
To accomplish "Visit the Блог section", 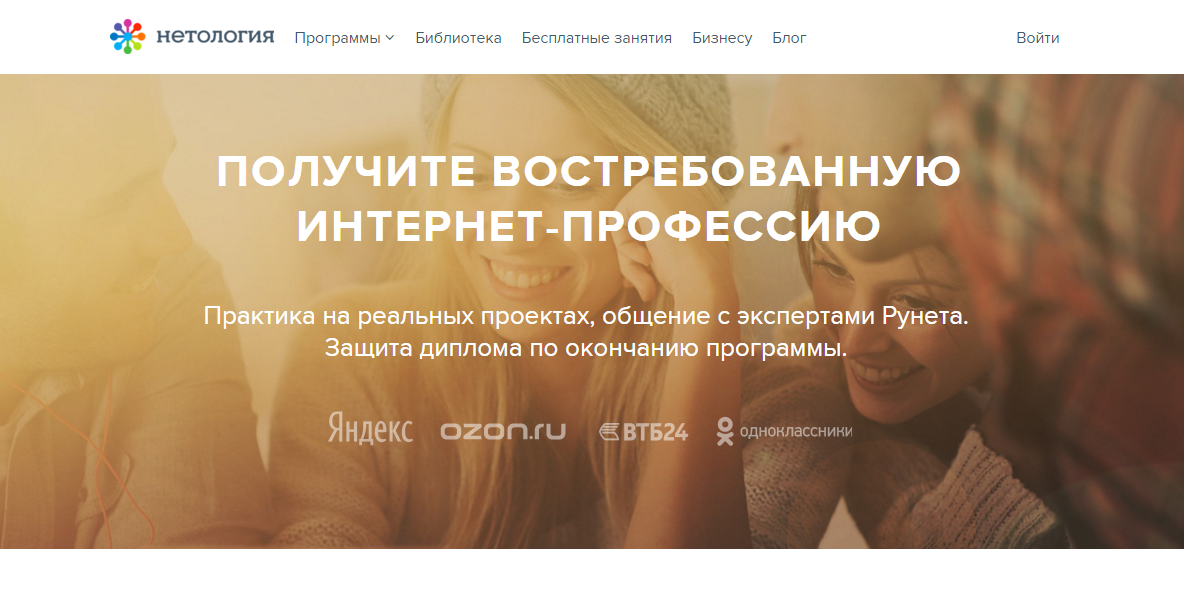I will point(789,38).
